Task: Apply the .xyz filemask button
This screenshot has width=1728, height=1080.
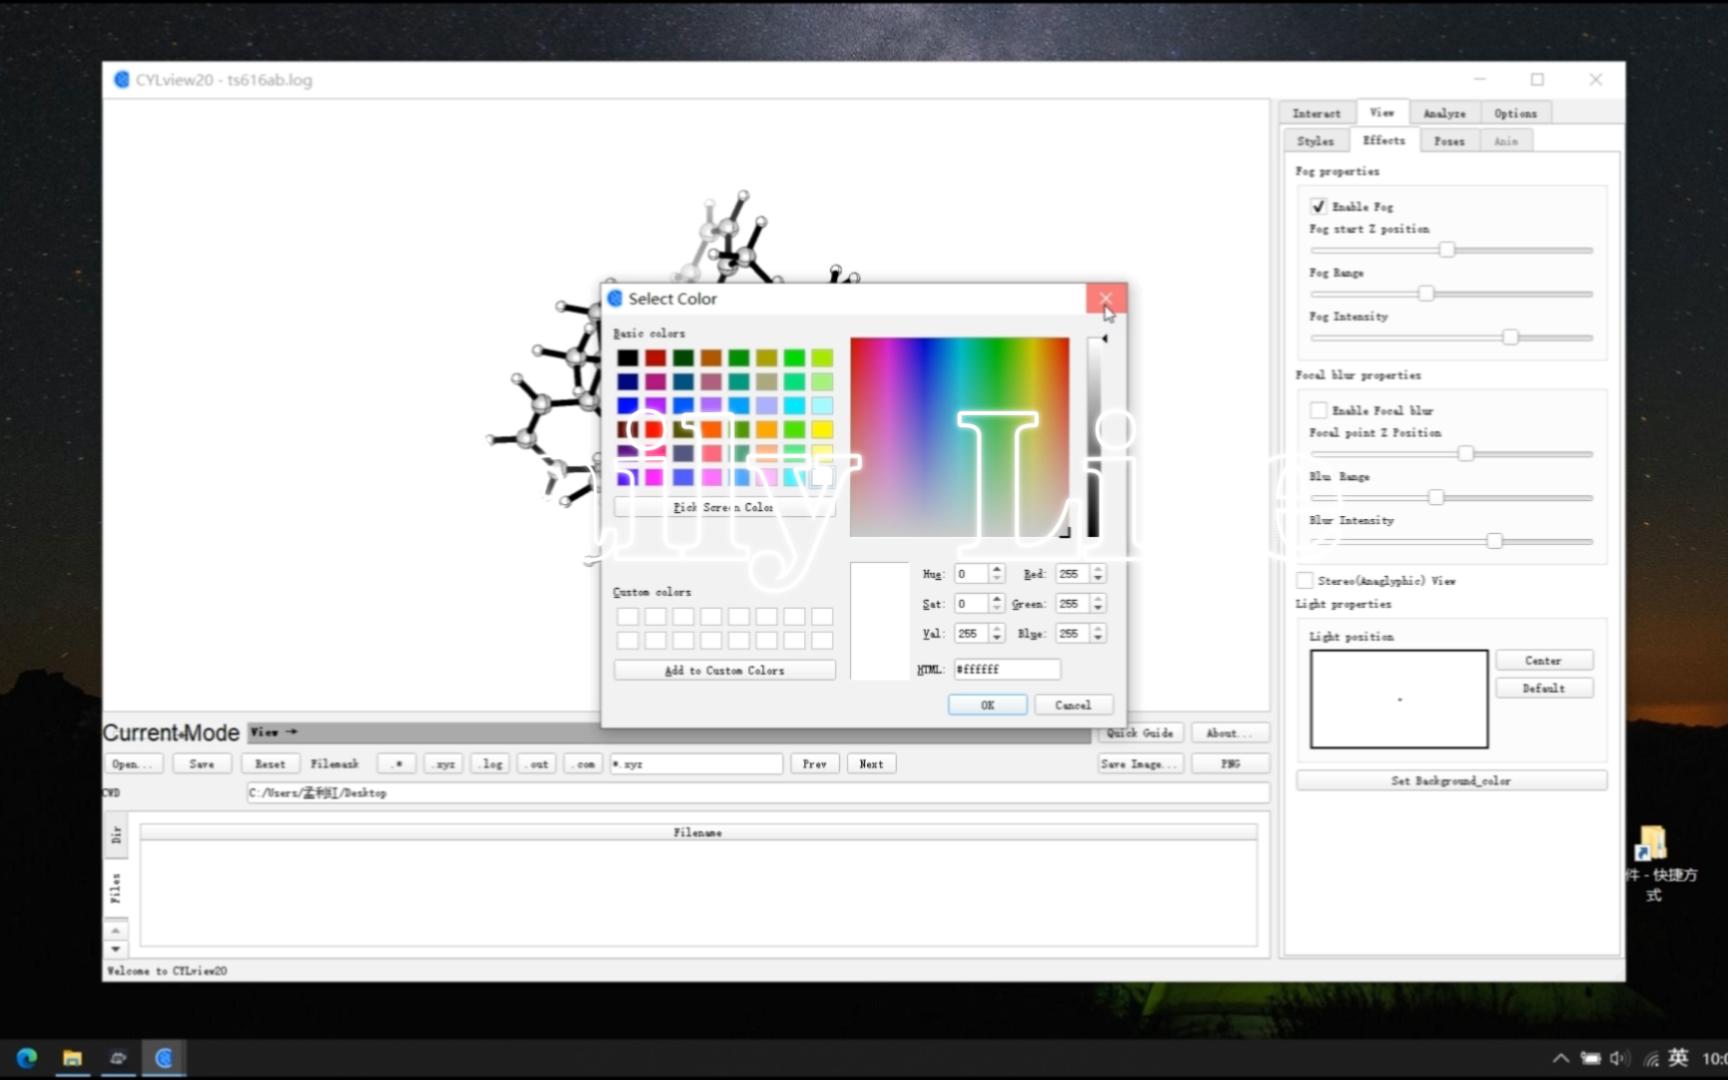Action: 443,763
